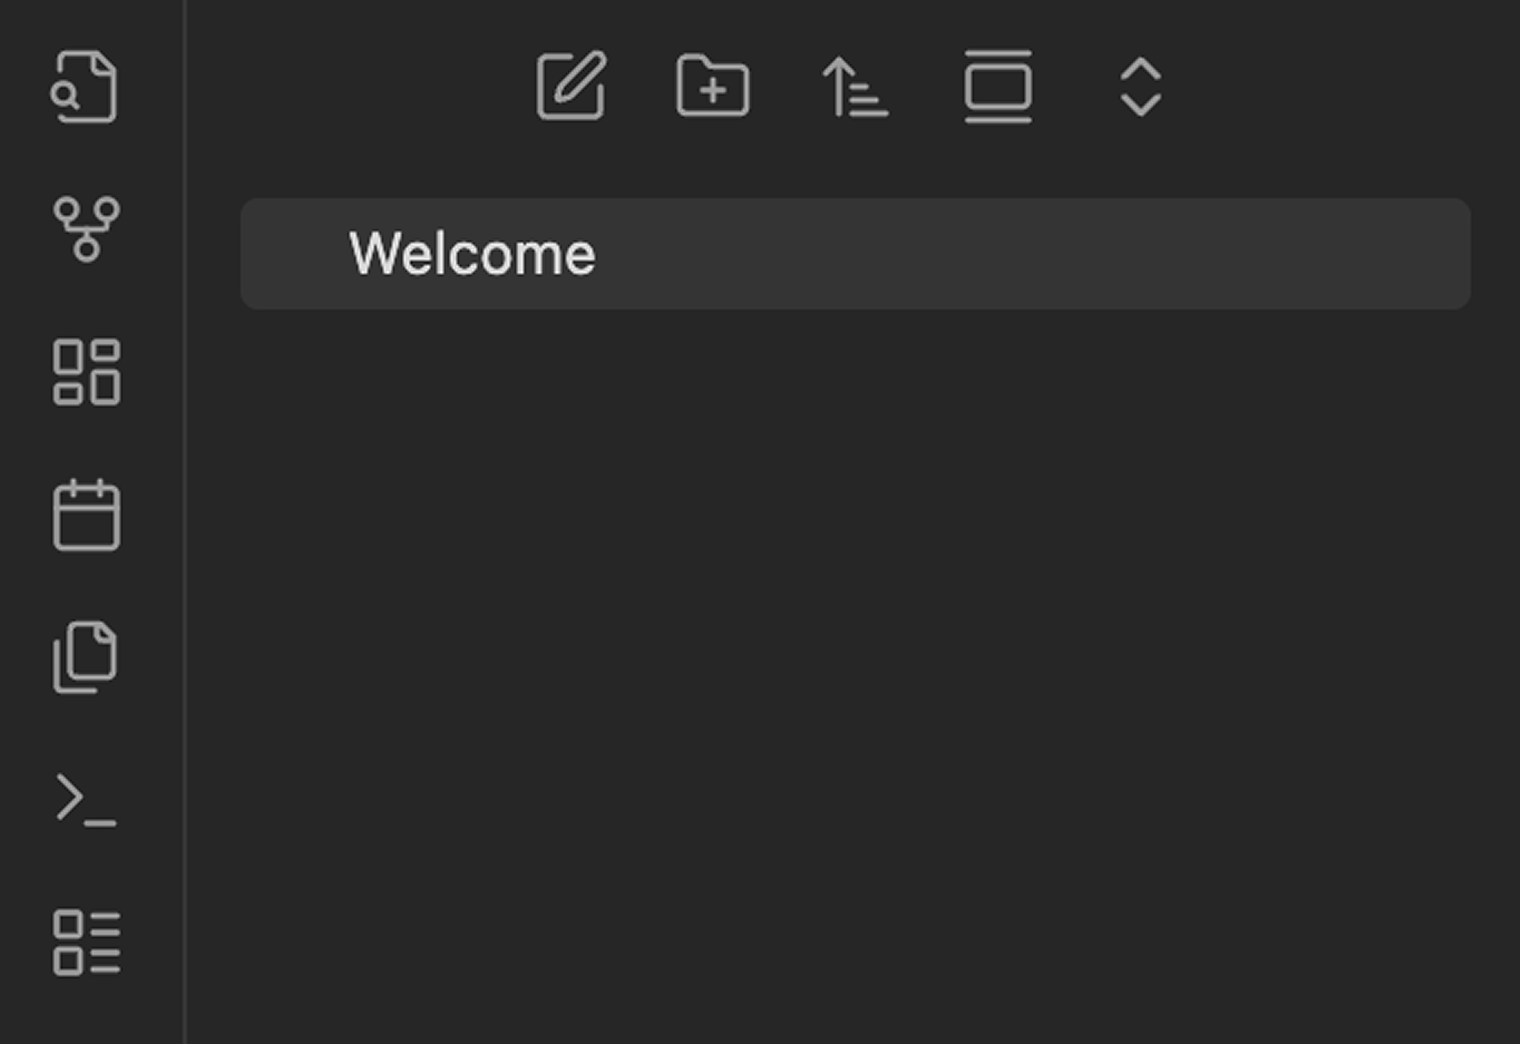This screenshot has height=1044, width=1520.
Task: Click the pencil-on-square icon in the toolbar
Action: (x=571, y=86)
